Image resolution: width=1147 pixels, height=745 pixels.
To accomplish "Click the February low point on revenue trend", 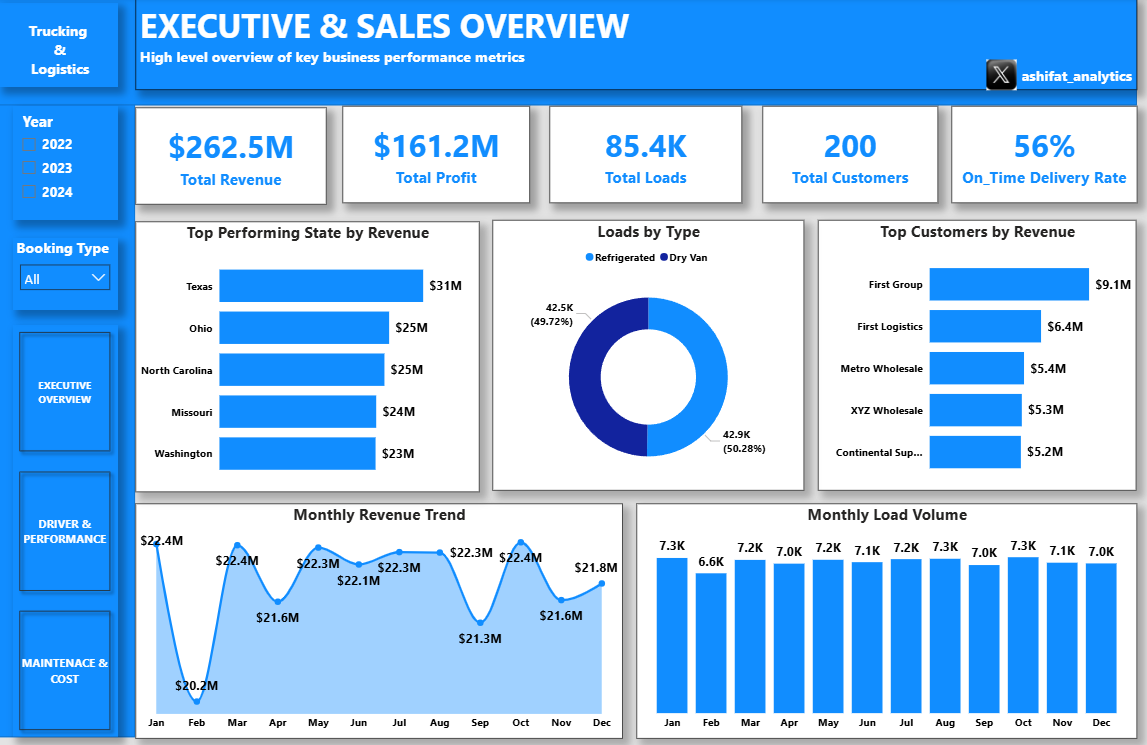I will (197, 701).
